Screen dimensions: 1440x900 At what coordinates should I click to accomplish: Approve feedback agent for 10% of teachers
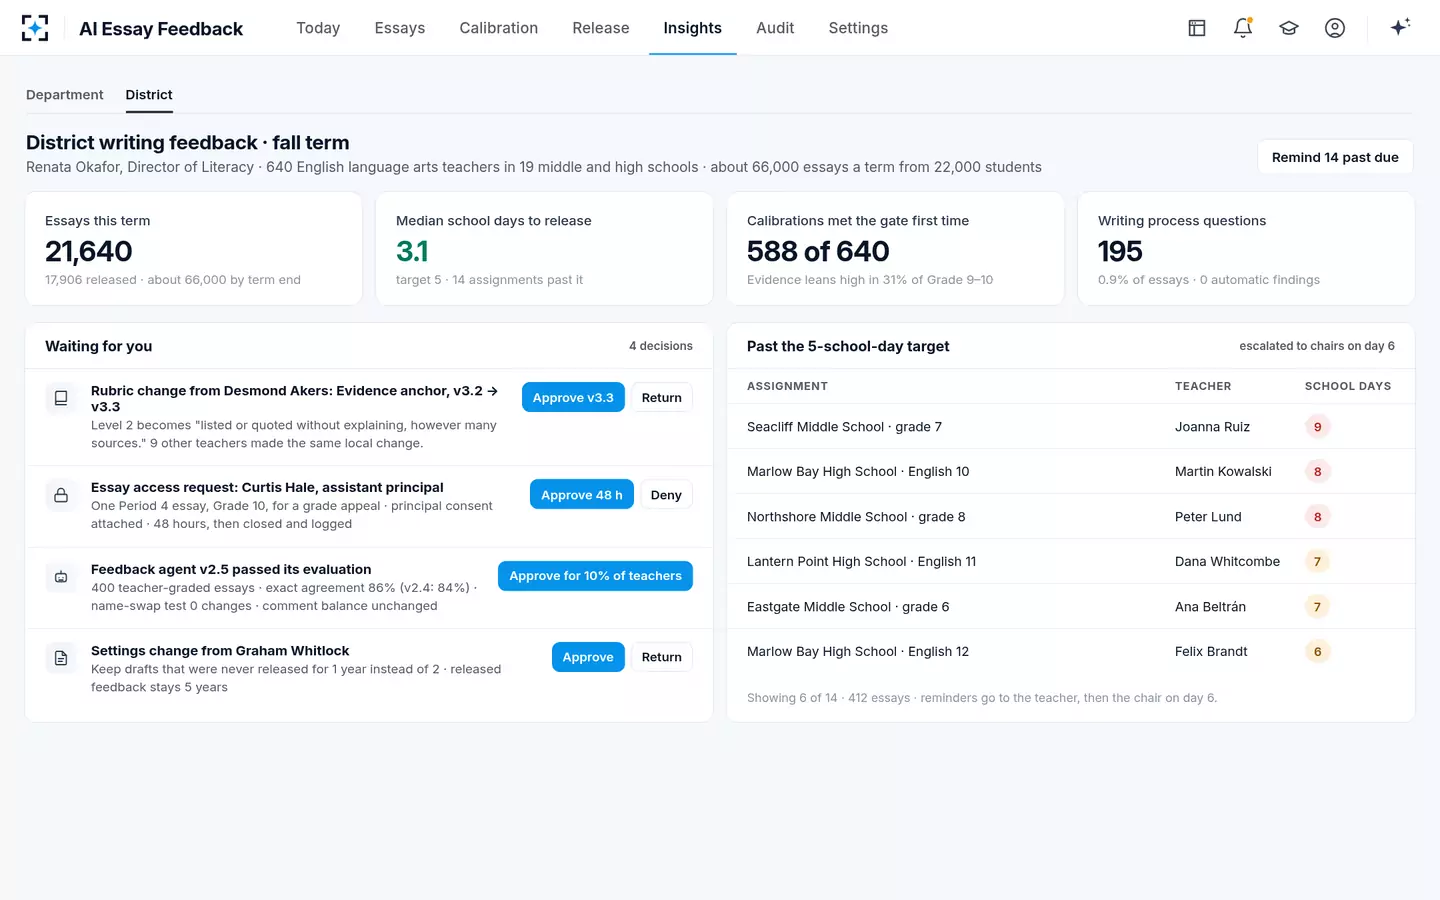click(x=595, y=576)
